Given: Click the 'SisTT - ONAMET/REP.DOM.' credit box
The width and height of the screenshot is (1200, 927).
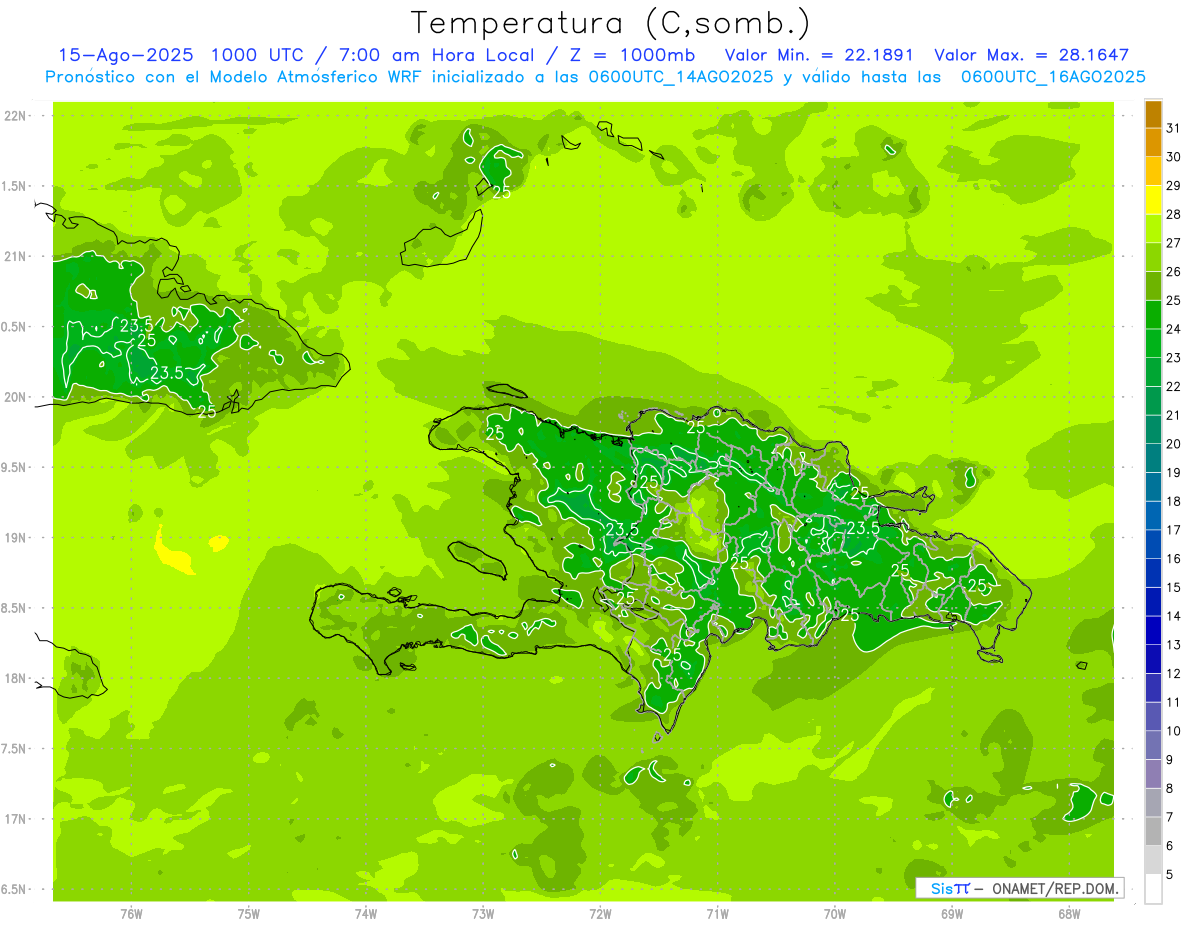Looking at the screenshot, I should (x=1020, y=888).
